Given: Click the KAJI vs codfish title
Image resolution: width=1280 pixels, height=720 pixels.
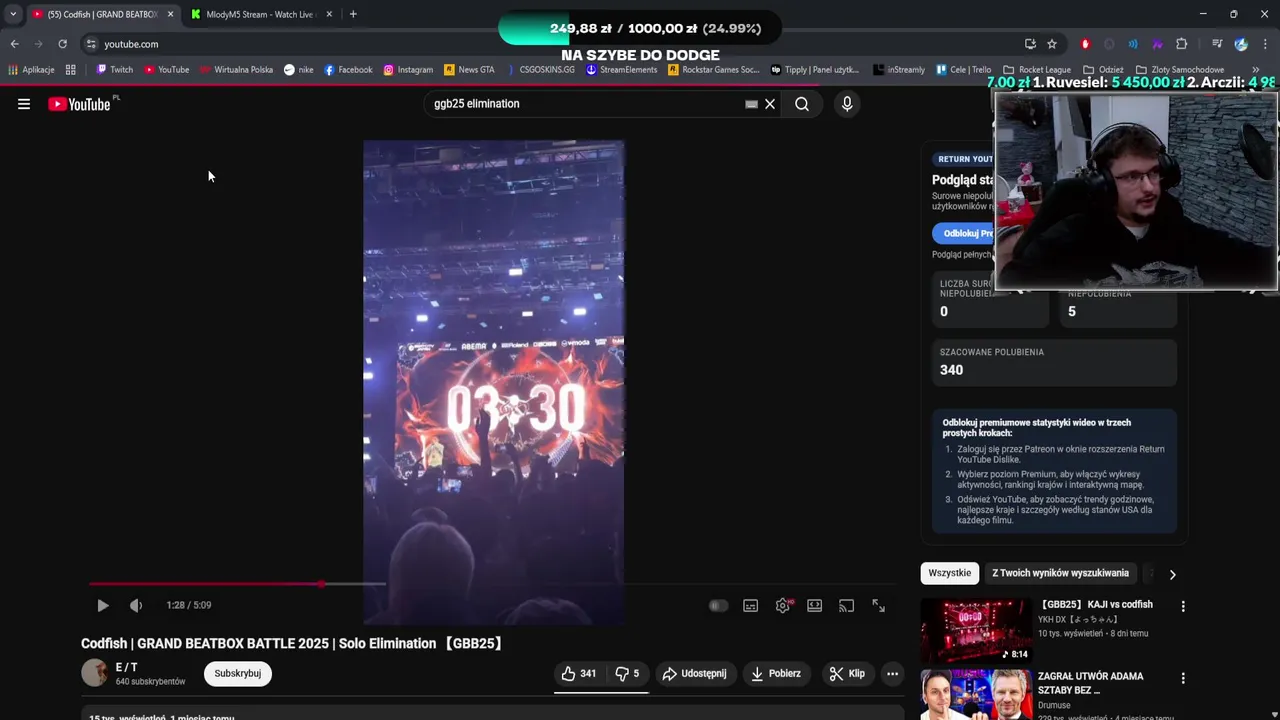Looking at the screenshot, I should point(1096,605).
